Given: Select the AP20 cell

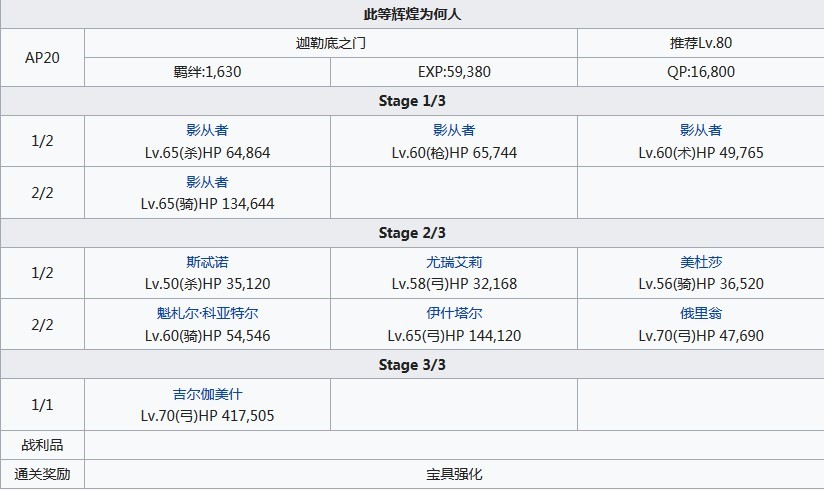Looking at the screenshot, I should point(42,58).
